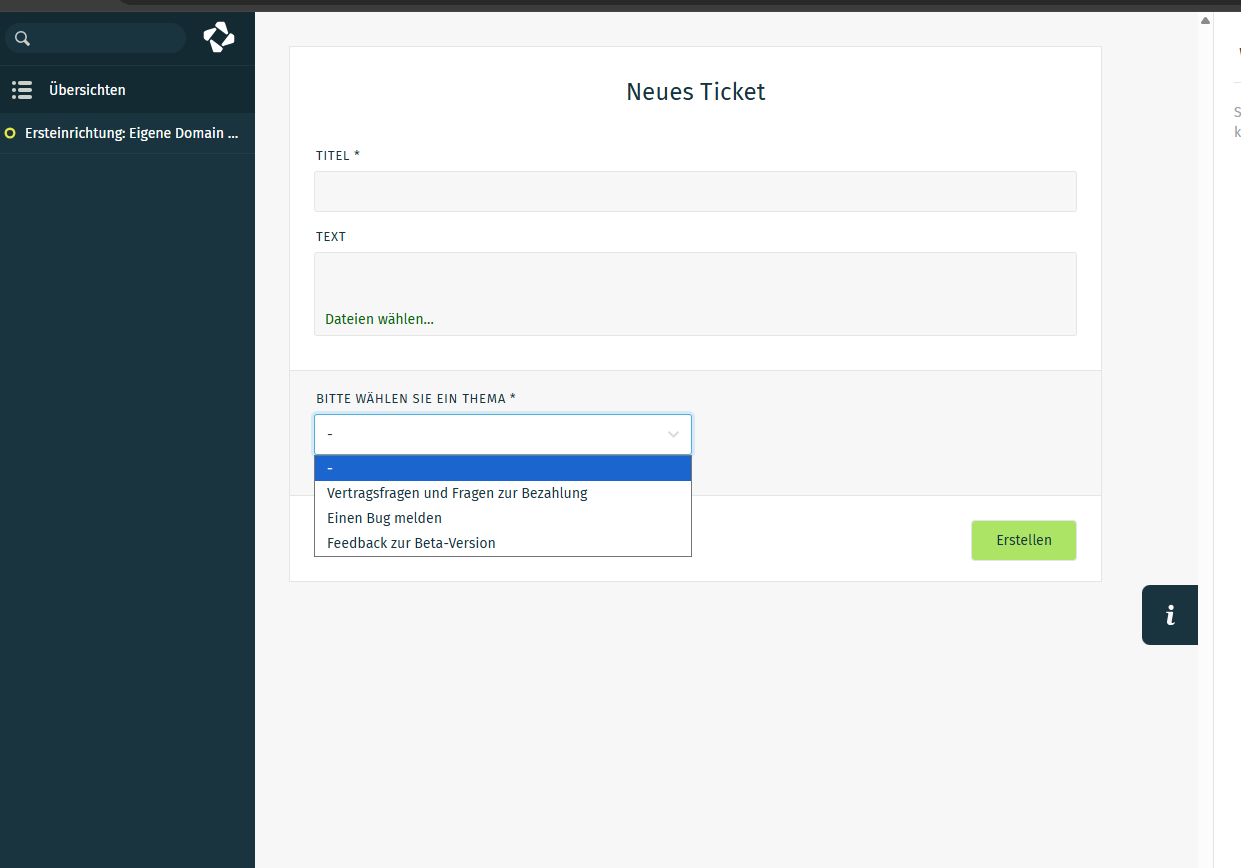Click the scrollbar up arrow
This screenshot has width=1241, height=868.
tap(1205, 20)
